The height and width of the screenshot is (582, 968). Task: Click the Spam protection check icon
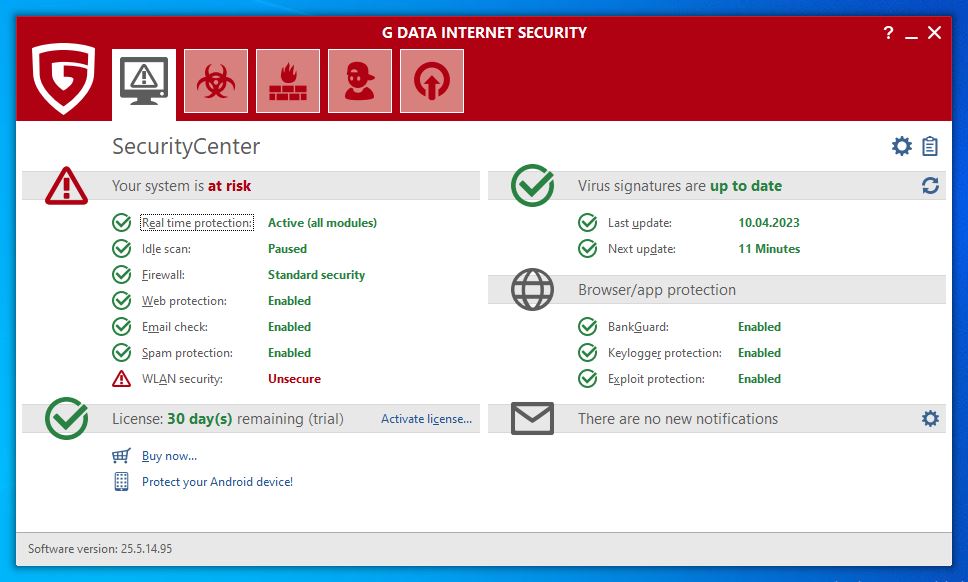[121, 352]
